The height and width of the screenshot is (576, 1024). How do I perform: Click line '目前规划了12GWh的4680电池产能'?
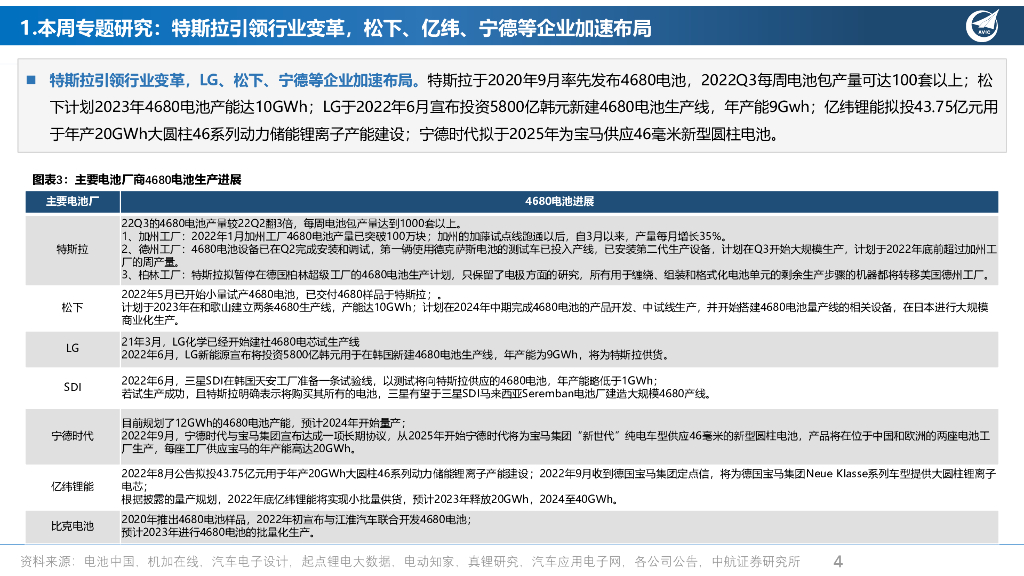(264, 423)
